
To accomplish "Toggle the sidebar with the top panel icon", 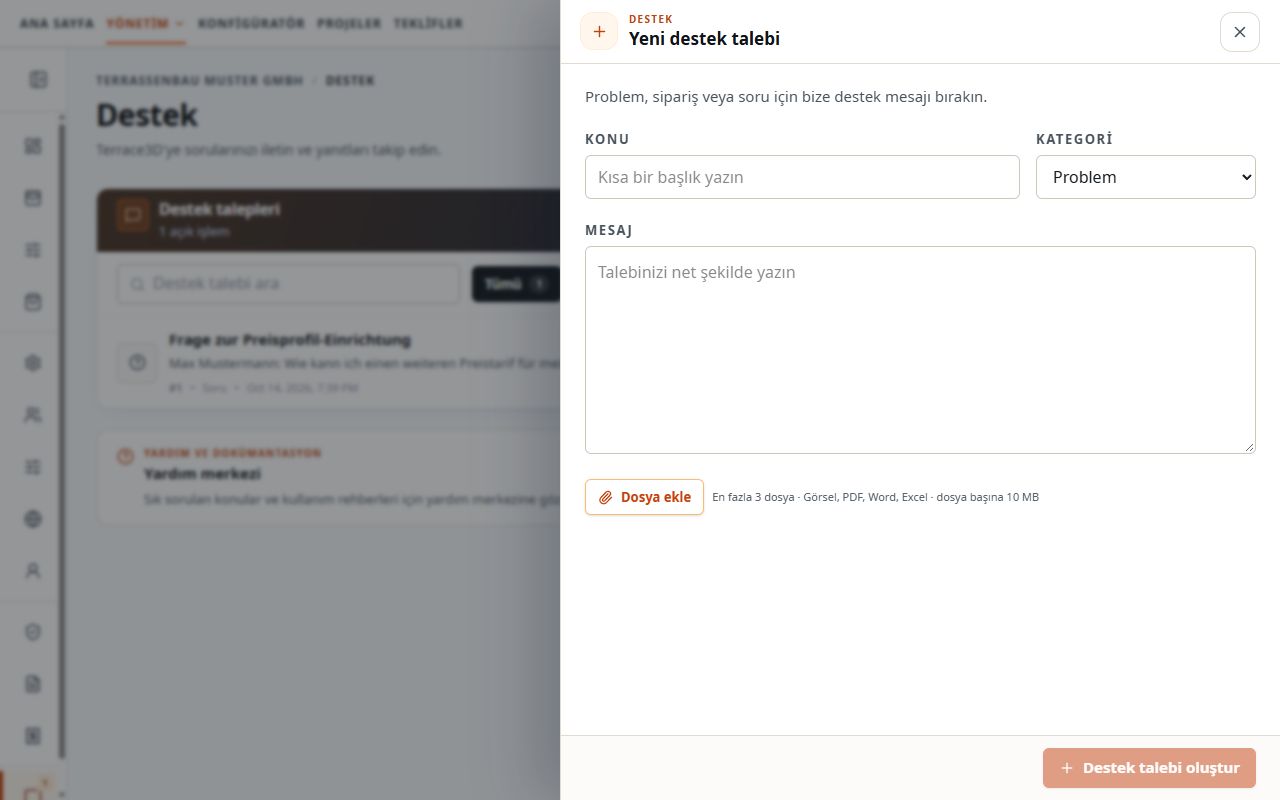I will [x=38, y=80].
